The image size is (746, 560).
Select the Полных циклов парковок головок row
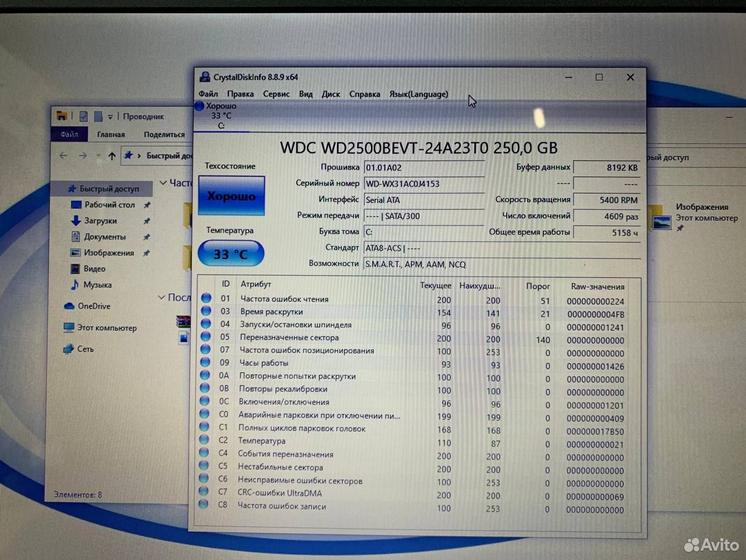(412, 429)
